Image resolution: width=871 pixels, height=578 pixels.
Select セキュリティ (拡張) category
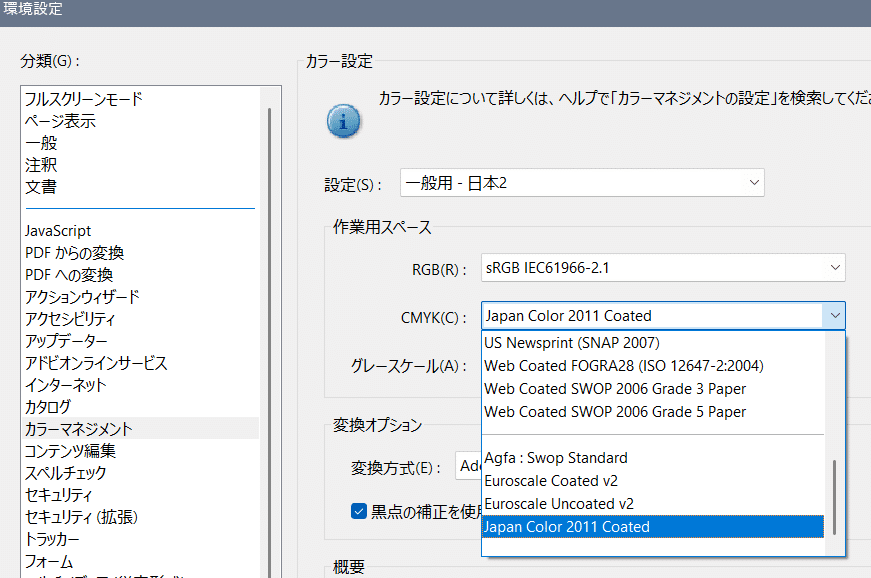(x=141, y=517)
